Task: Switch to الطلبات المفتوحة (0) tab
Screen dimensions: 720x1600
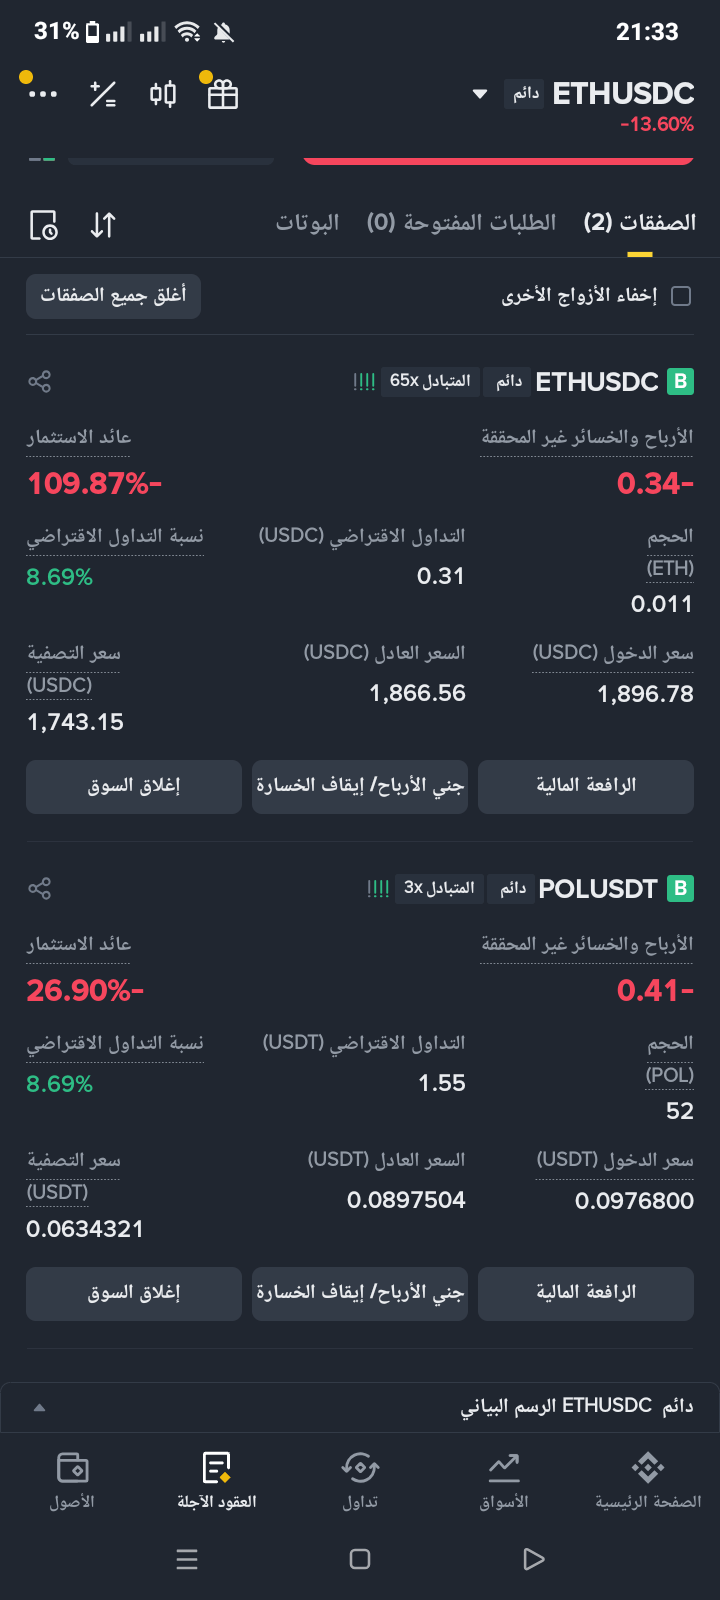Action: [x=461, y=222]
